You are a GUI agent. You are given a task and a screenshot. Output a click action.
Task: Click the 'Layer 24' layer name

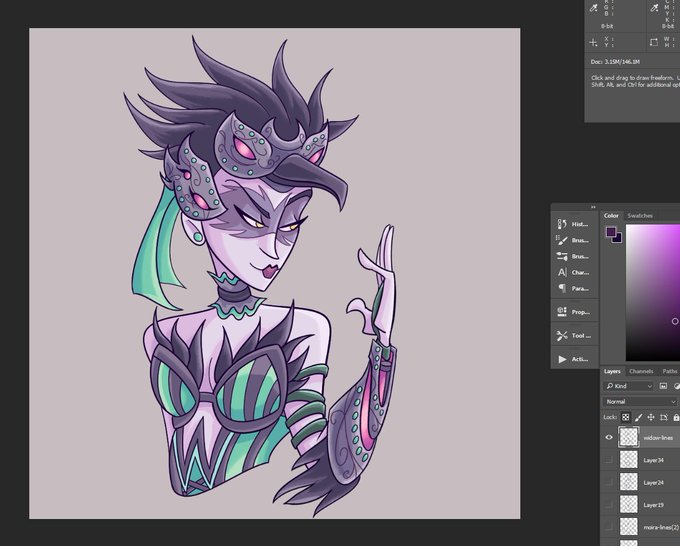point(654,483)
